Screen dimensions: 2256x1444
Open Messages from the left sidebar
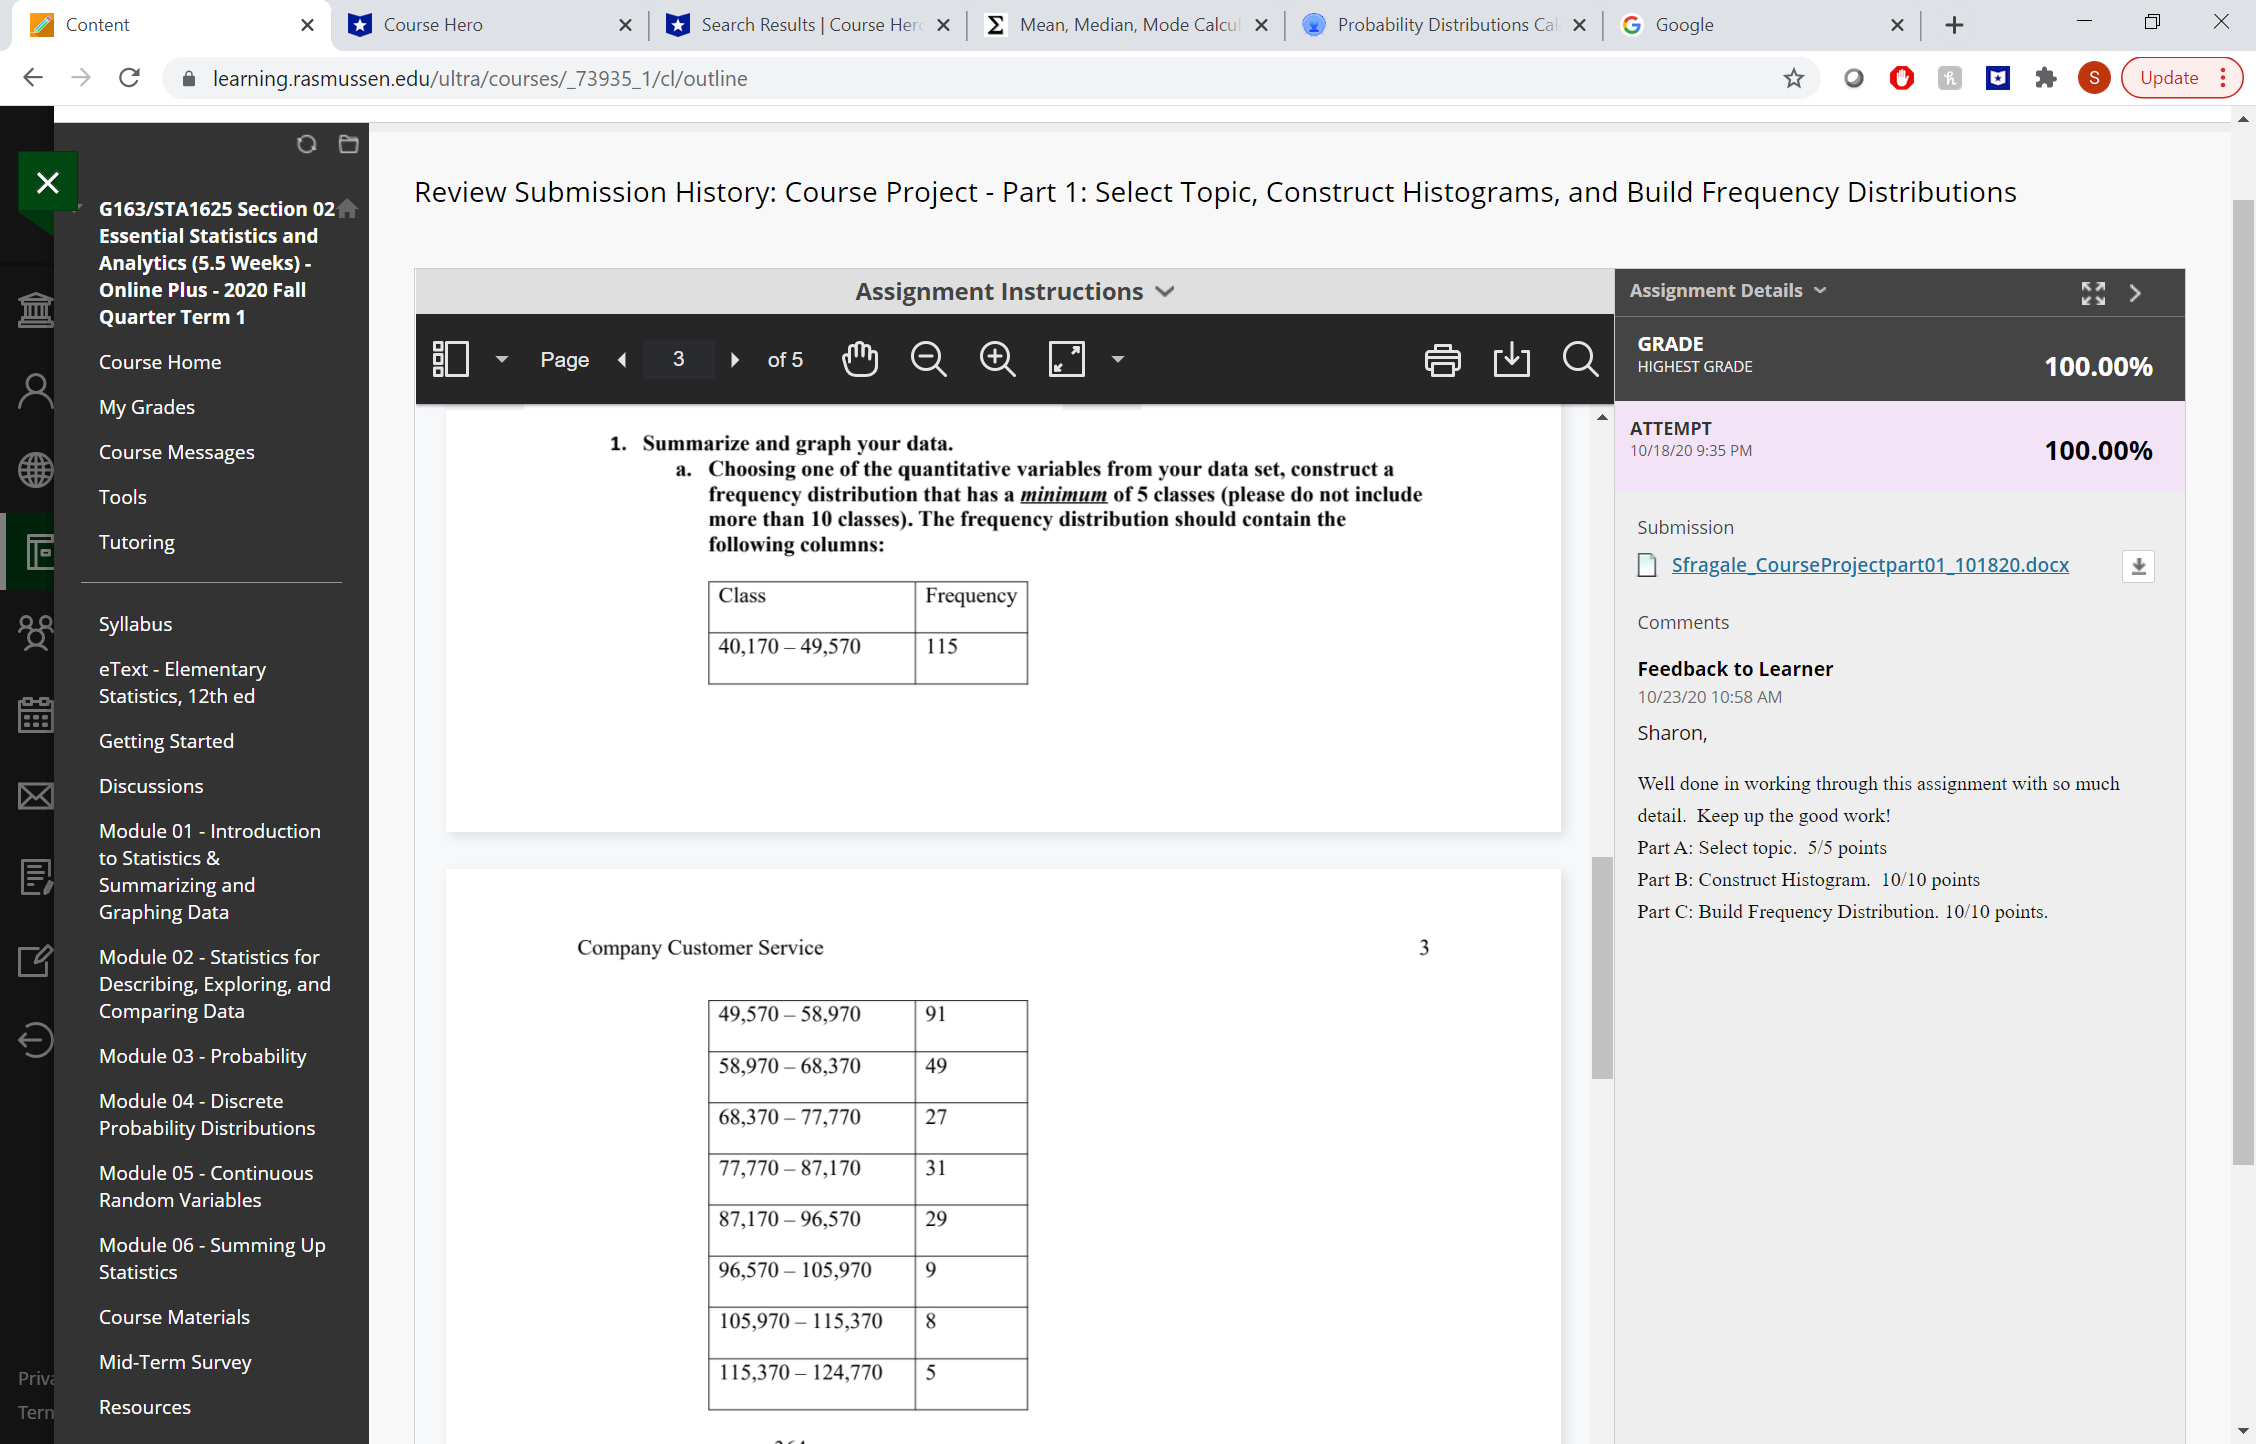(x=35, y=797)
